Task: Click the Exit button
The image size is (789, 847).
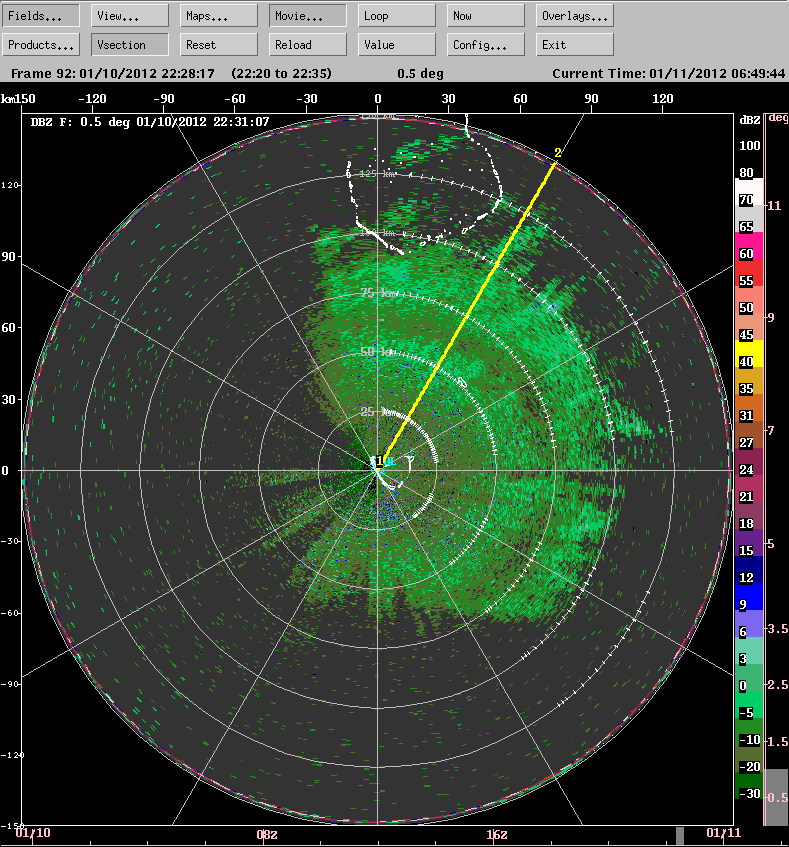Action: tap(575, 44)
